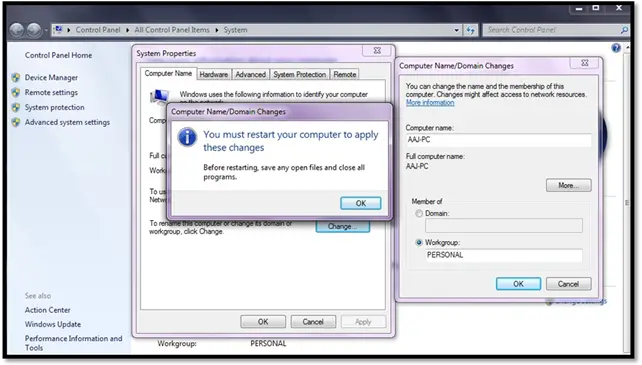The image size is (642, 365).
Task: Open Remote settings link
Action: coord(51,93)
